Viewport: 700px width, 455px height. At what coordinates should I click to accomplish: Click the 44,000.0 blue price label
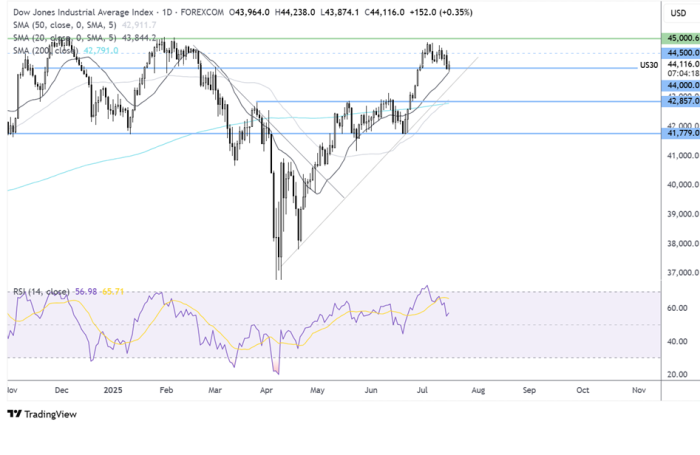pos(680,85)
